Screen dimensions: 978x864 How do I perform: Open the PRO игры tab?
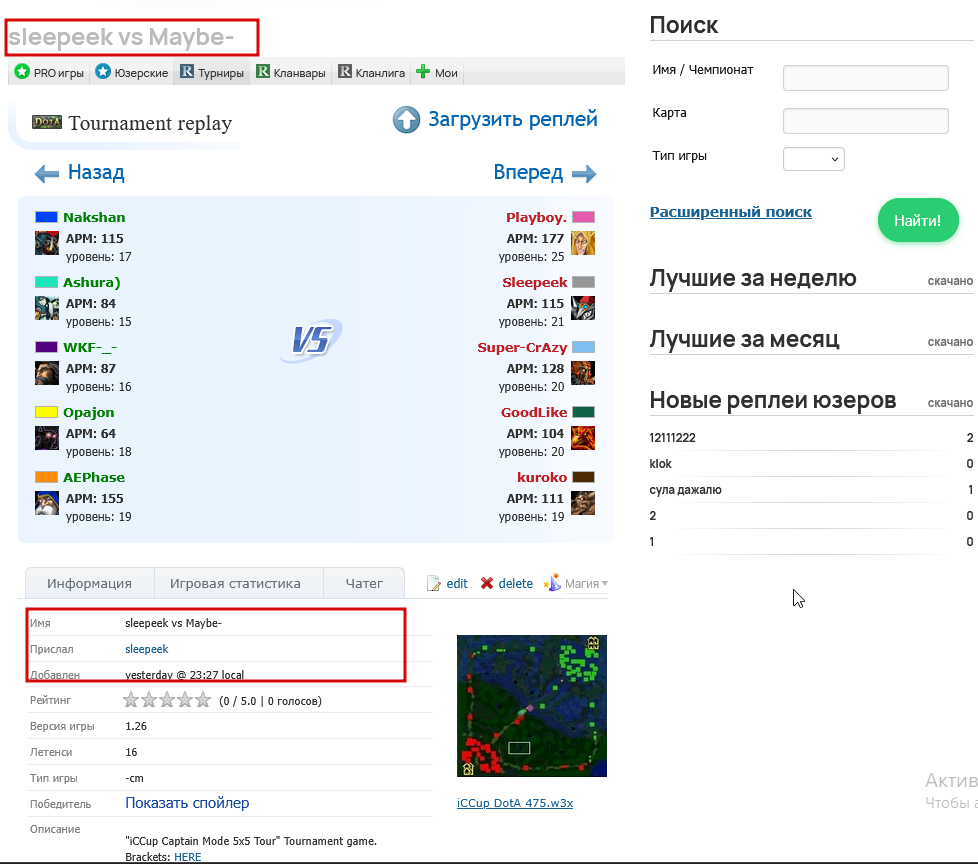pos(49,72)
